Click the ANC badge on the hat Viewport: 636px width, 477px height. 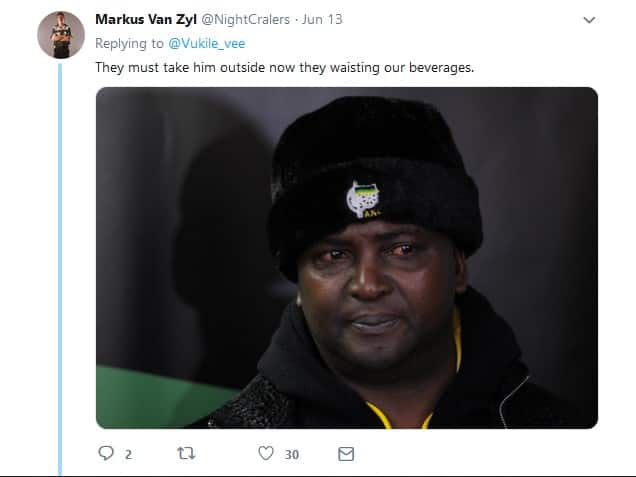click(363, 199)
